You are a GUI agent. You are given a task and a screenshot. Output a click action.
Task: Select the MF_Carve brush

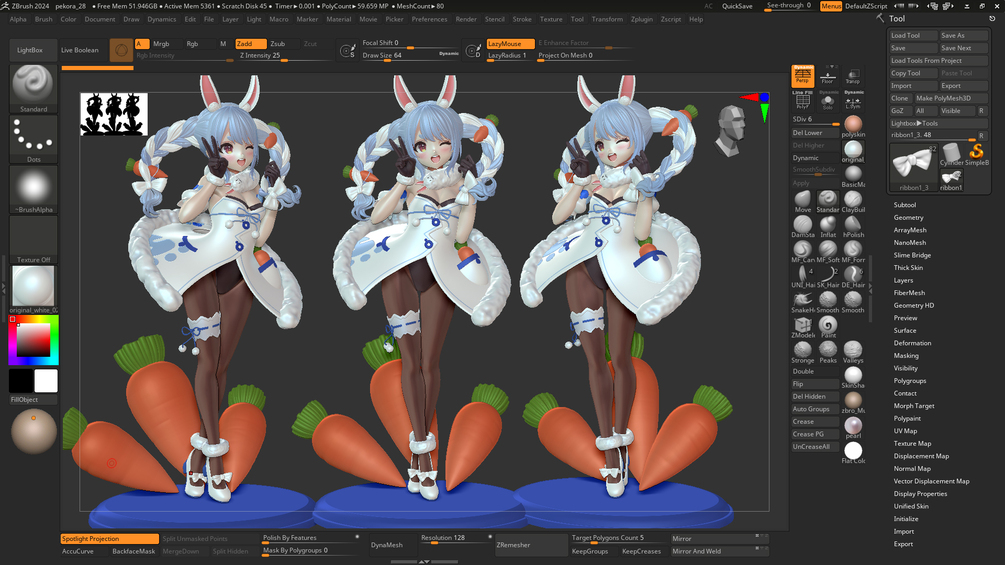(x=802, y=250)
